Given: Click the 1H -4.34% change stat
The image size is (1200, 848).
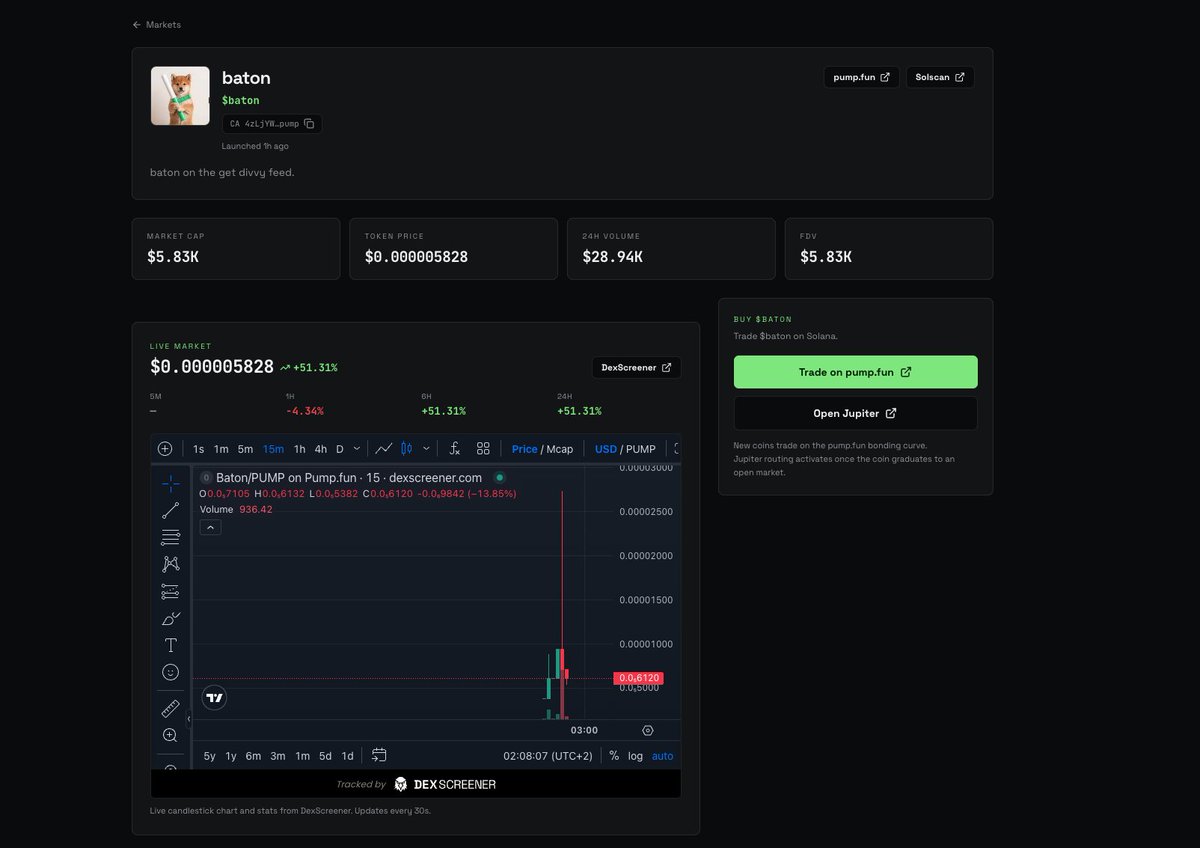Looking at the screenshot, I should [305, 404].
